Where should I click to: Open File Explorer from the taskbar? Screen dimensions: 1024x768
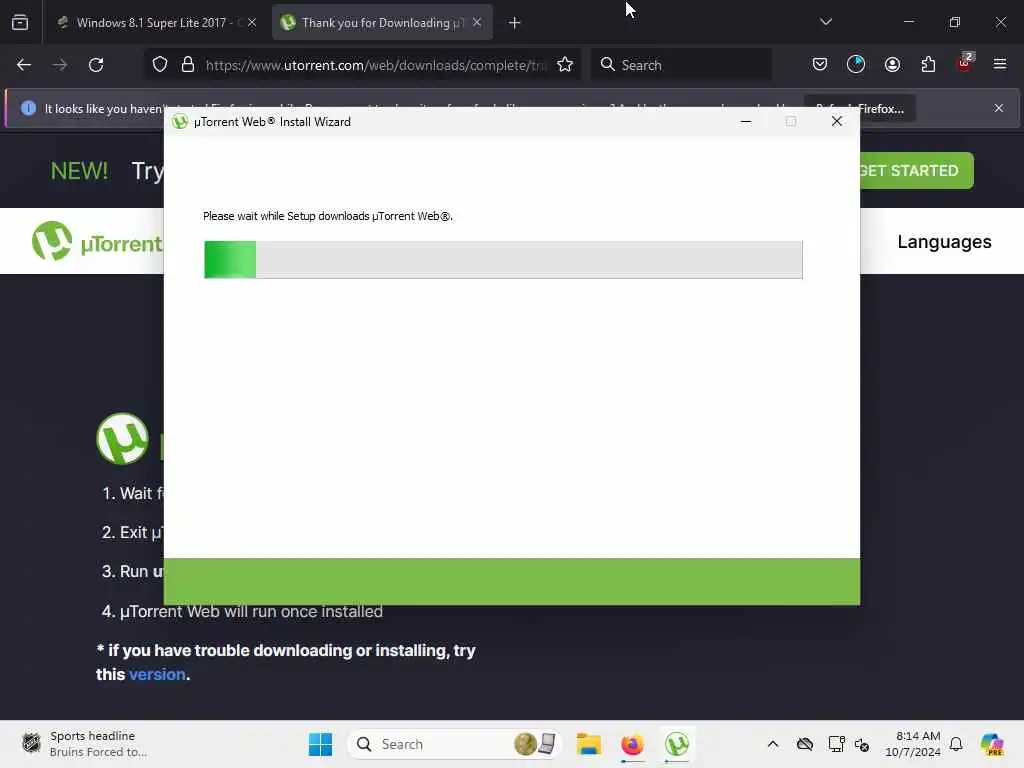tap(588, 744)
